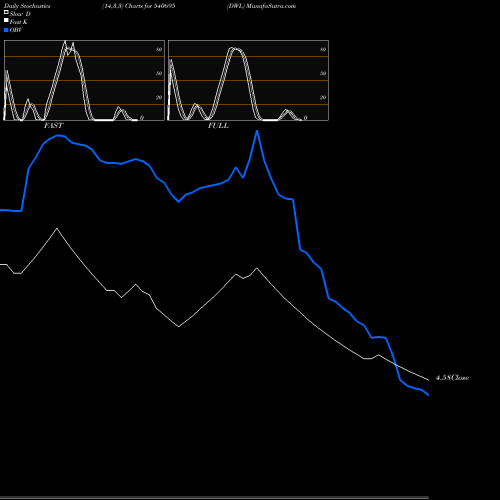Image resolution: width=500 pixels, height=500 pixels.
Task: Click the 80 level in FULL chart
Action: pyautogui.click(x=323, y=49)
